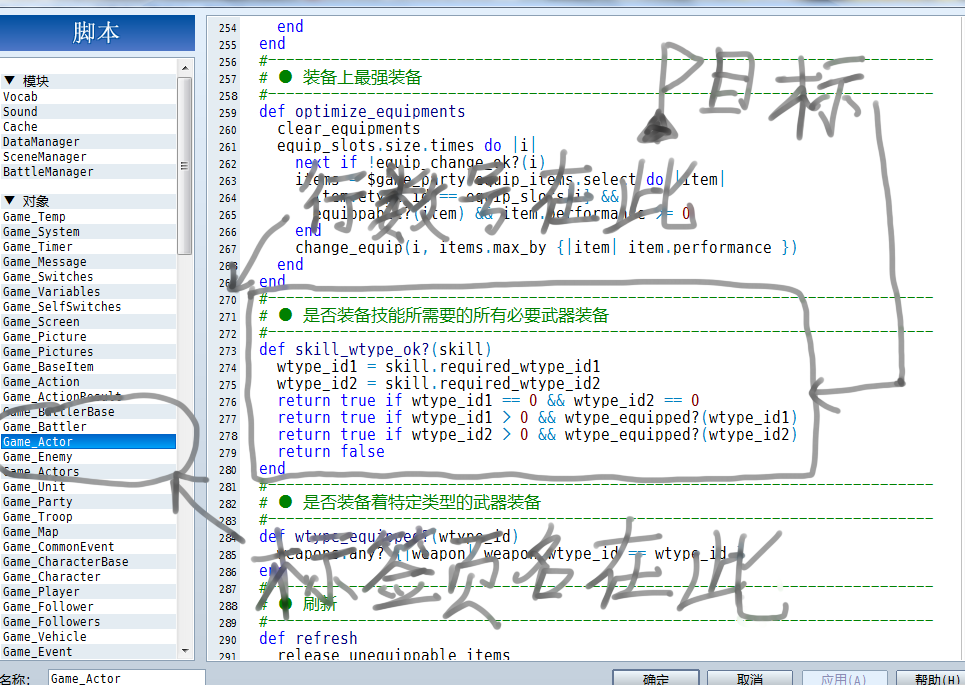
Task: Click the script list scroll-up arrow
Action: (185, 66)
